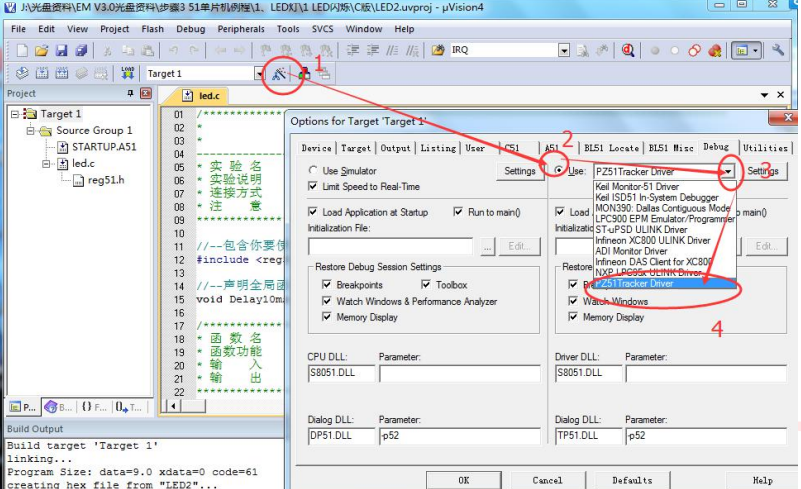This screenshot has width=801, height=489.
Task: Click the Defaults button
Action: coord(632,480)
